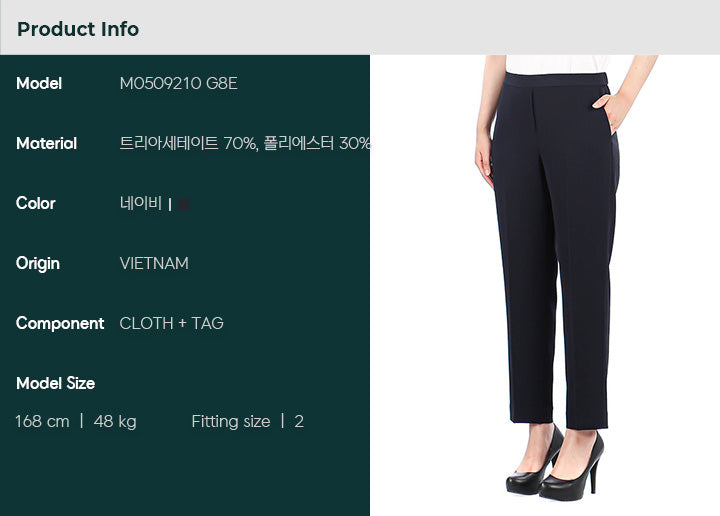Click the Fitting size label
The image size is (720, 516).
(231, 421)
